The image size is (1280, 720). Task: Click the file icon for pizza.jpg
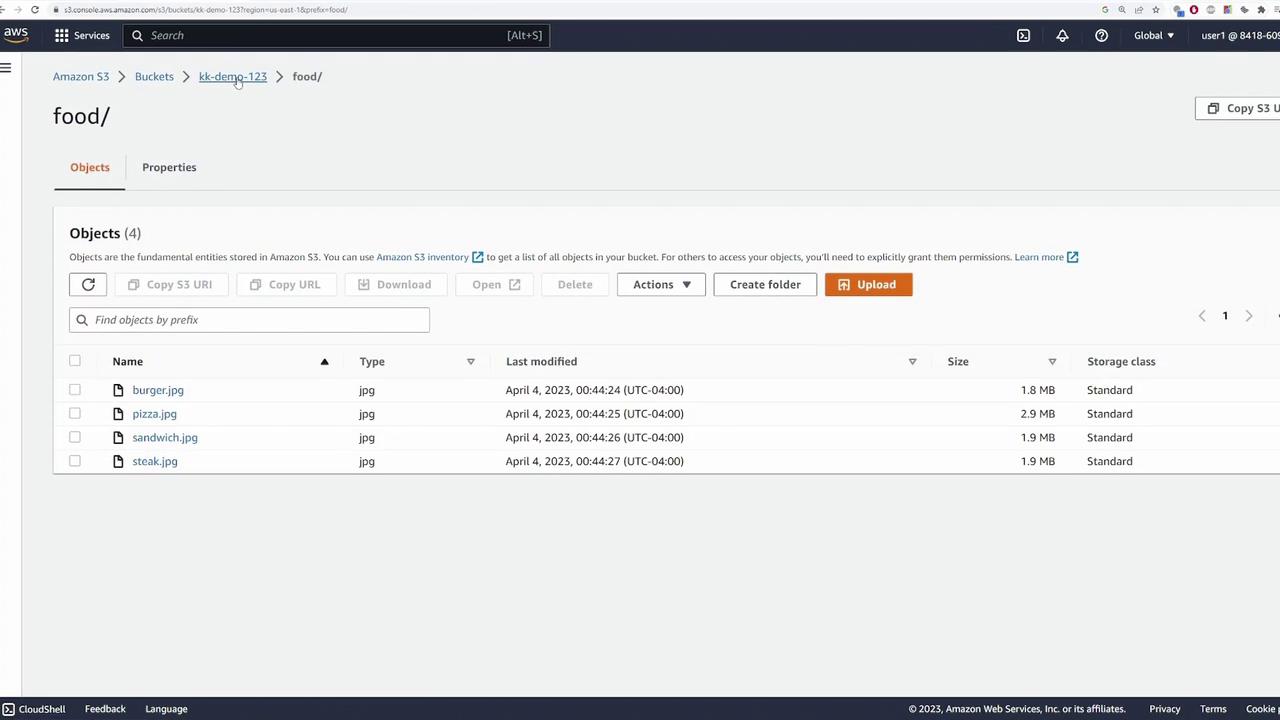click(x=118, y=414)
